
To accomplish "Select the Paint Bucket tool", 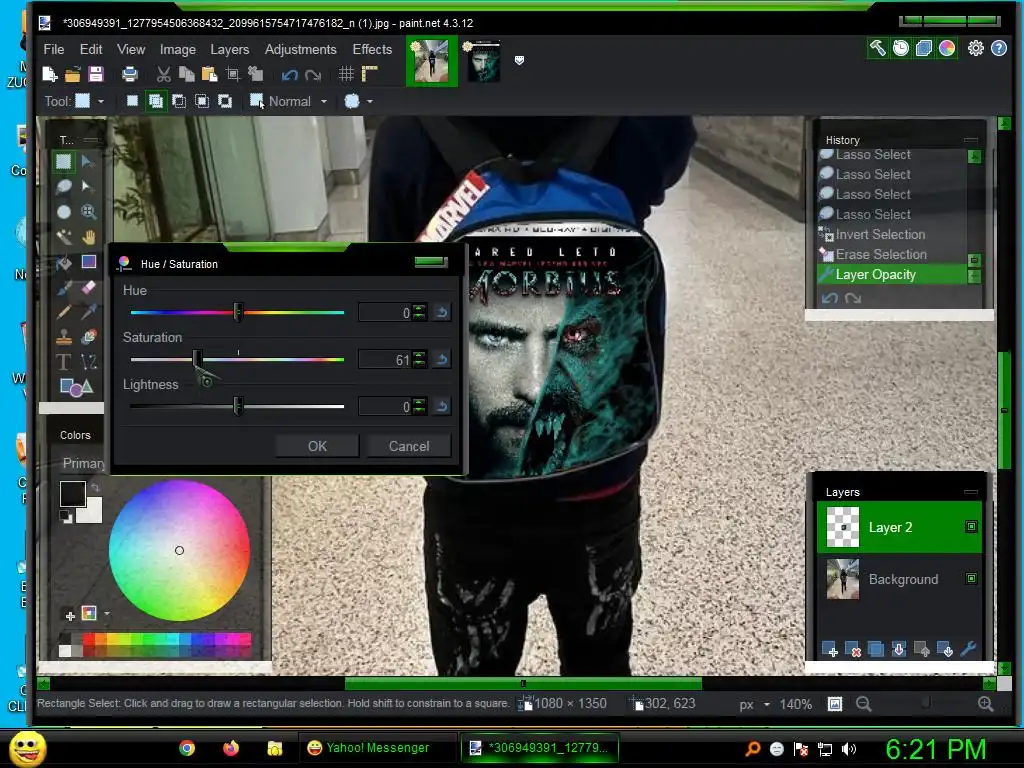I will (63, 263).
